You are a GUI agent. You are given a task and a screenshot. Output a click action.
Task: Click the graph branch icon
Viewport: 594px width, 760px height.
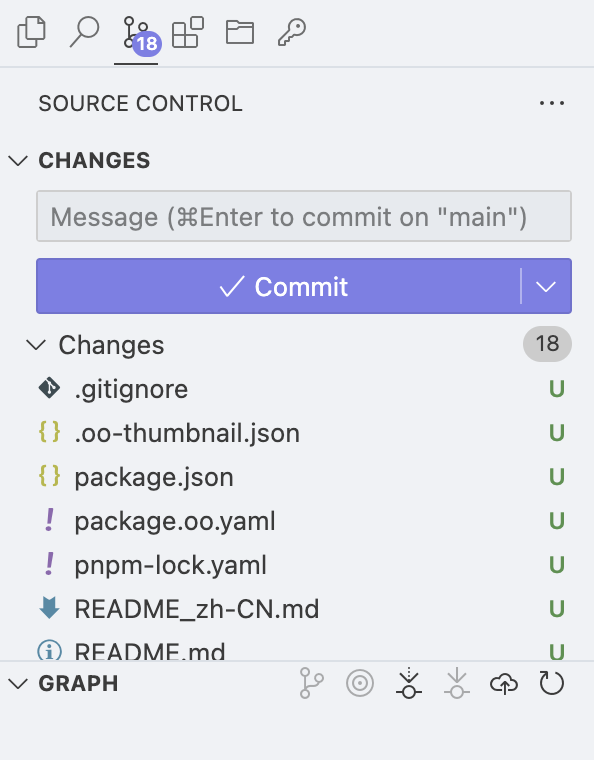point(312,683)
